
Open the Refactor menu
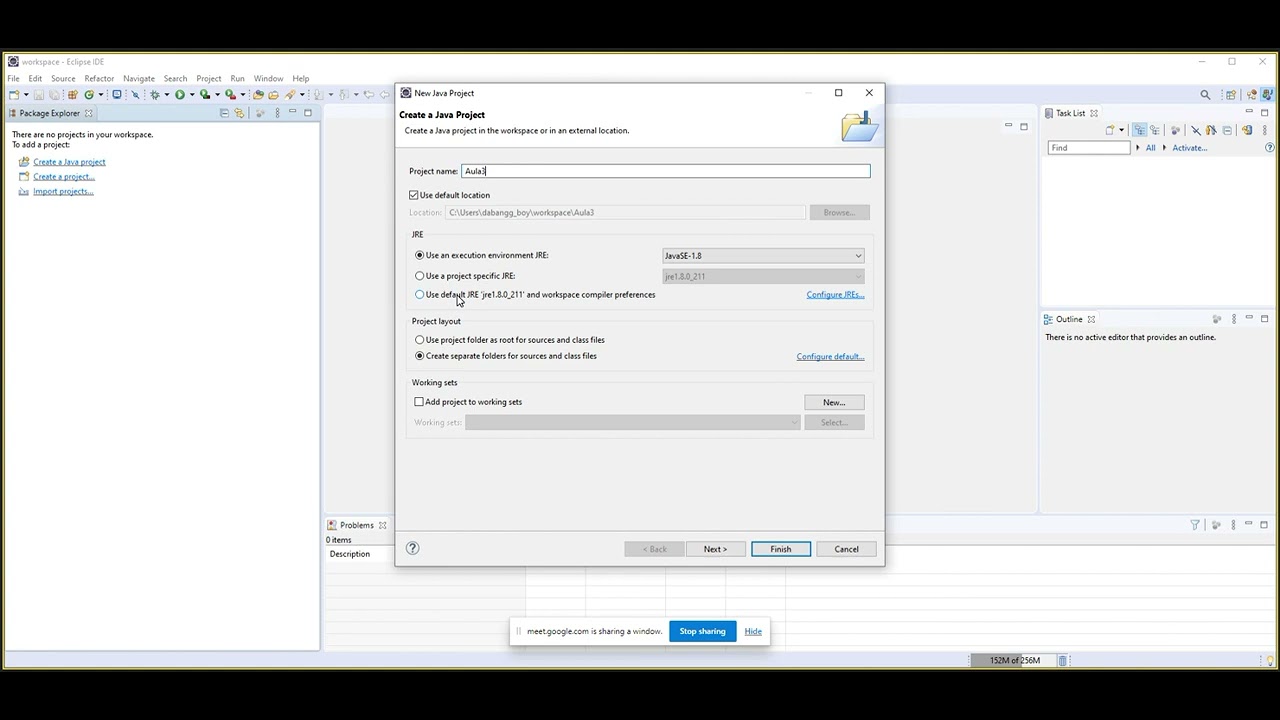coord(99,78)
